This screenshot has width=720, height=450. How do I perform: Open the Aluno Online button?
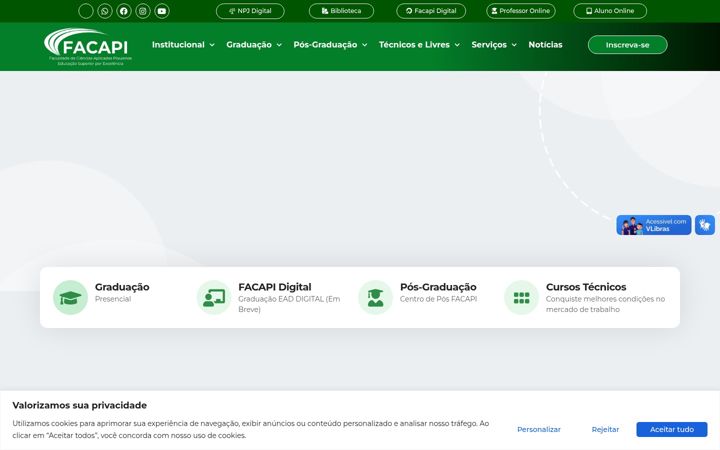point(610,11)
